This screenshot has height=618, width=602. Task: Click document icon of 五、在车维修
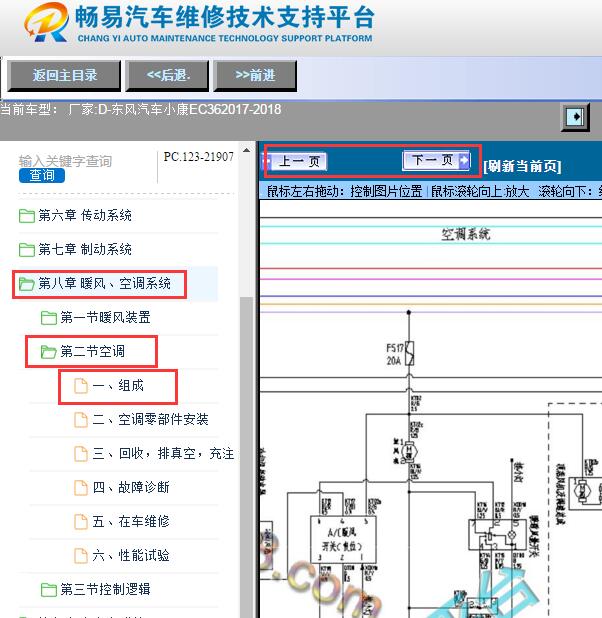pos(81,522)
